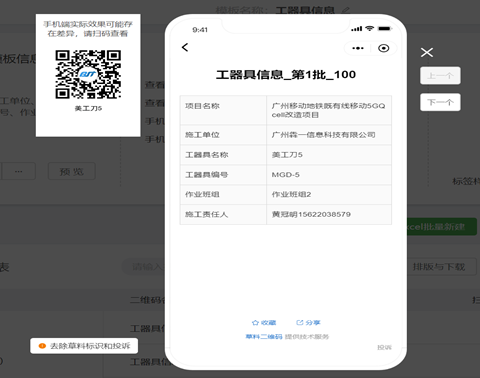Click the 项目名称 label cell
The width and height of the screenshot is (480, 378).
pyautogui.click(x=223, y=110)
